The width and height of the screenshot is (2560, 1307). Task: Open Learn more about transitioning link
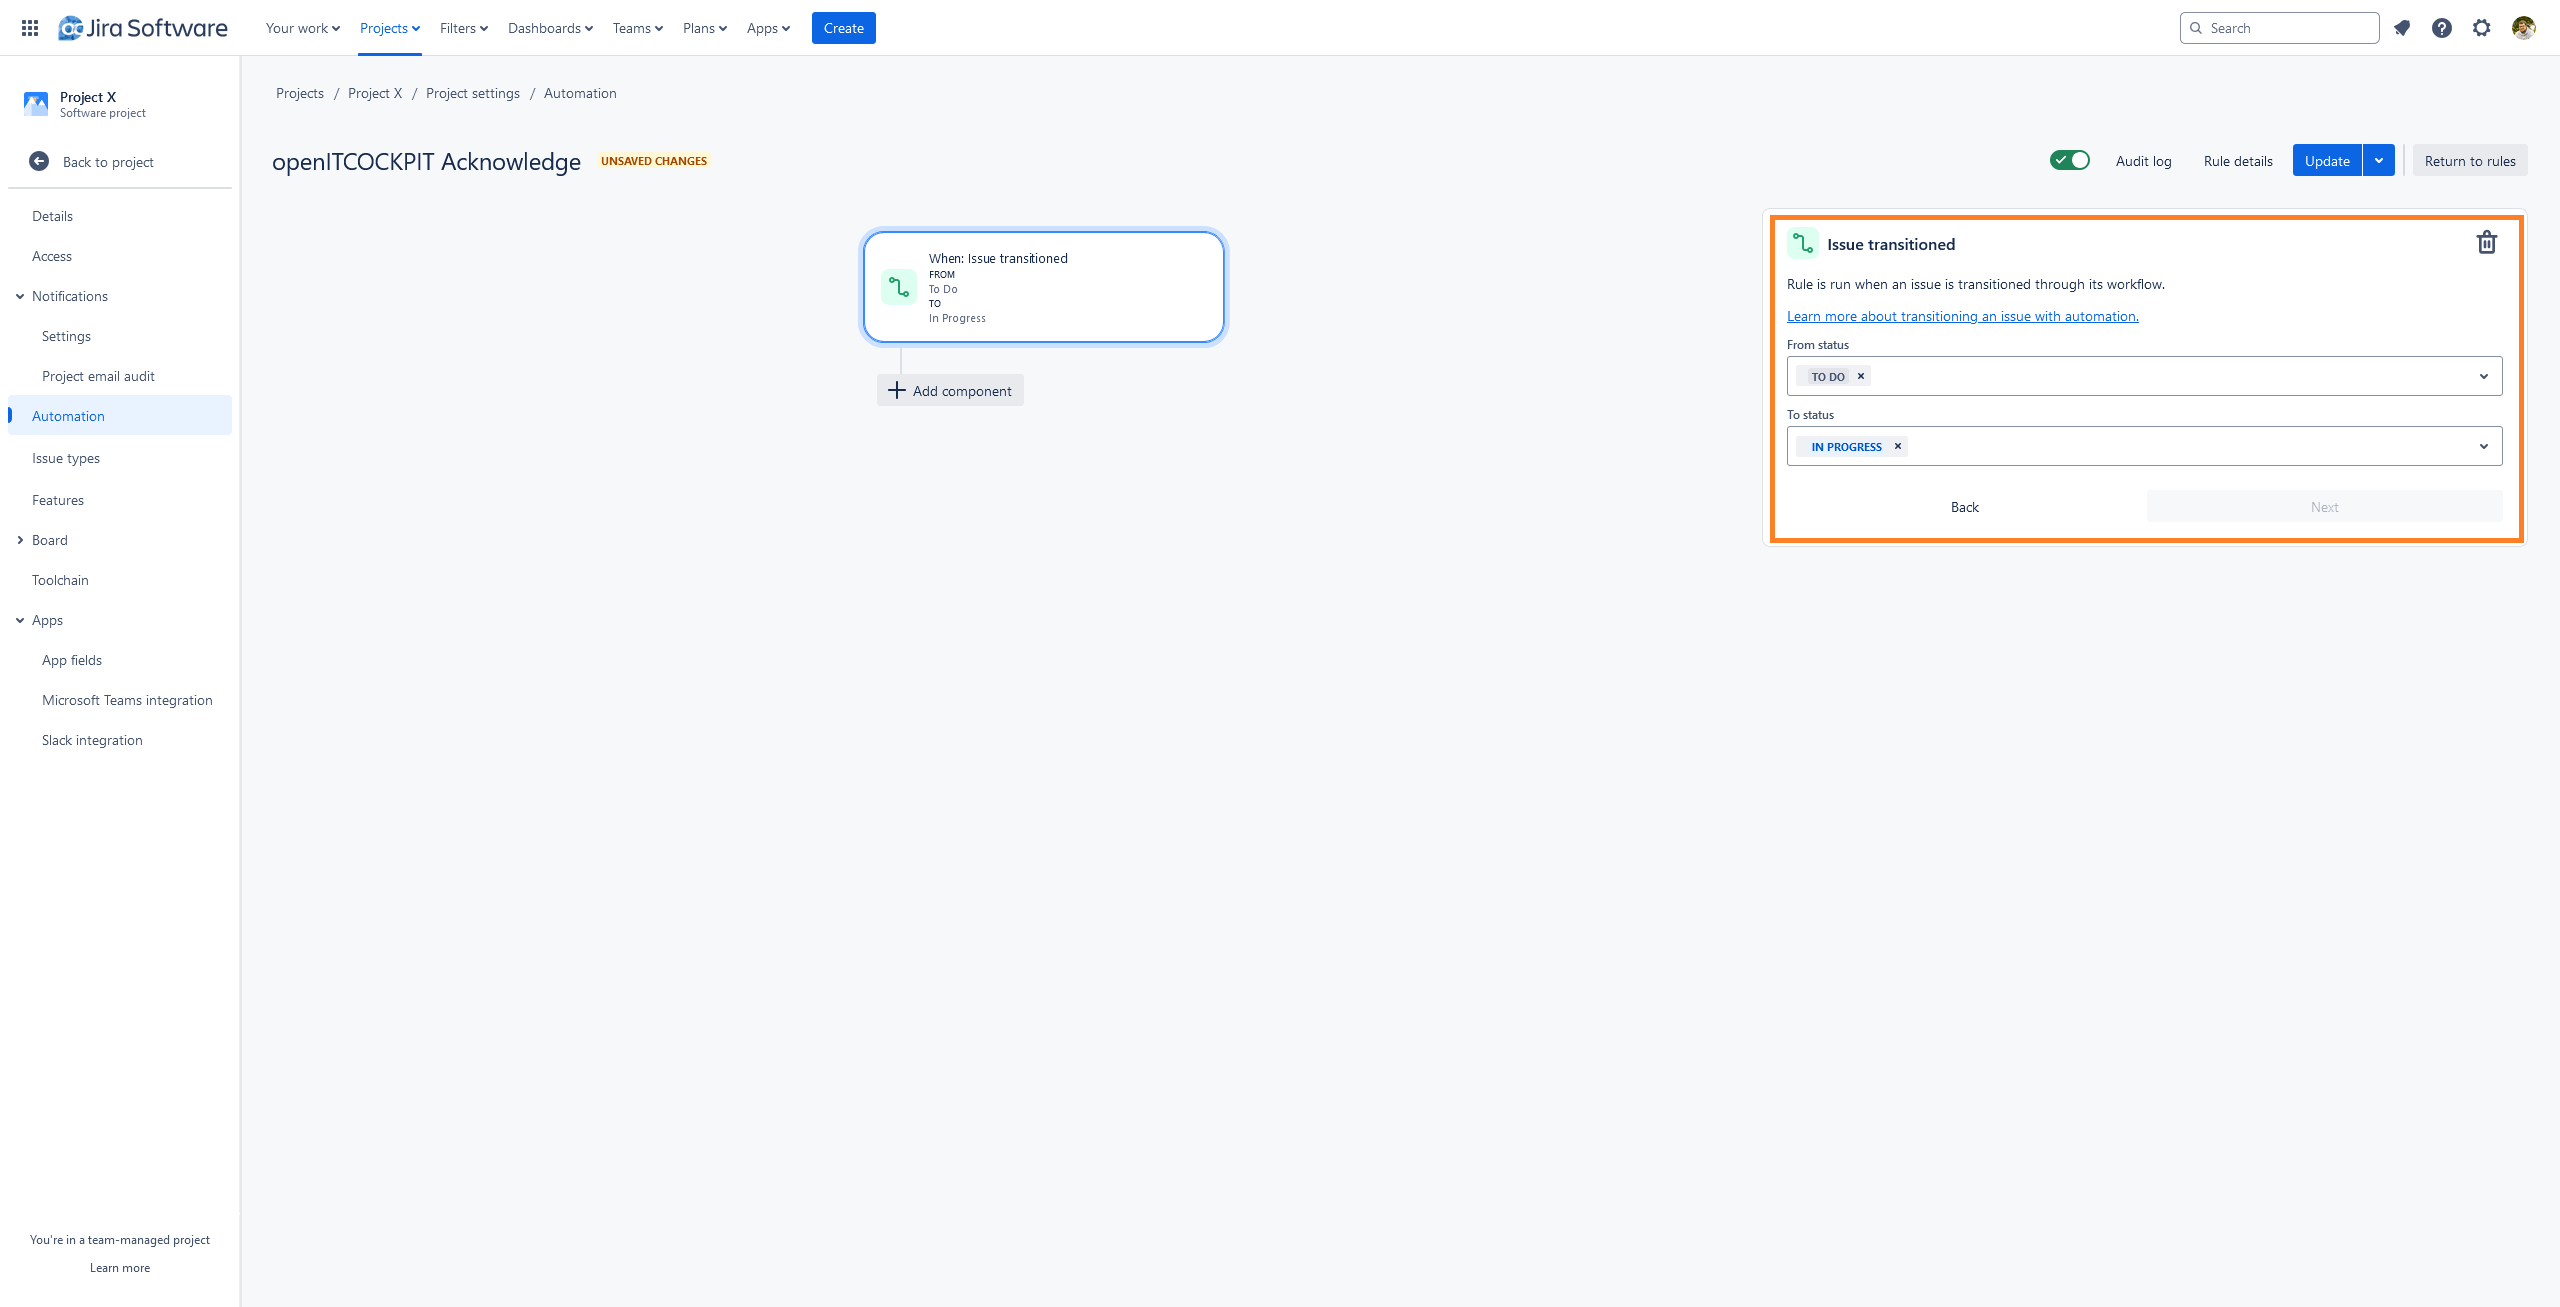tap(1963, 316)
